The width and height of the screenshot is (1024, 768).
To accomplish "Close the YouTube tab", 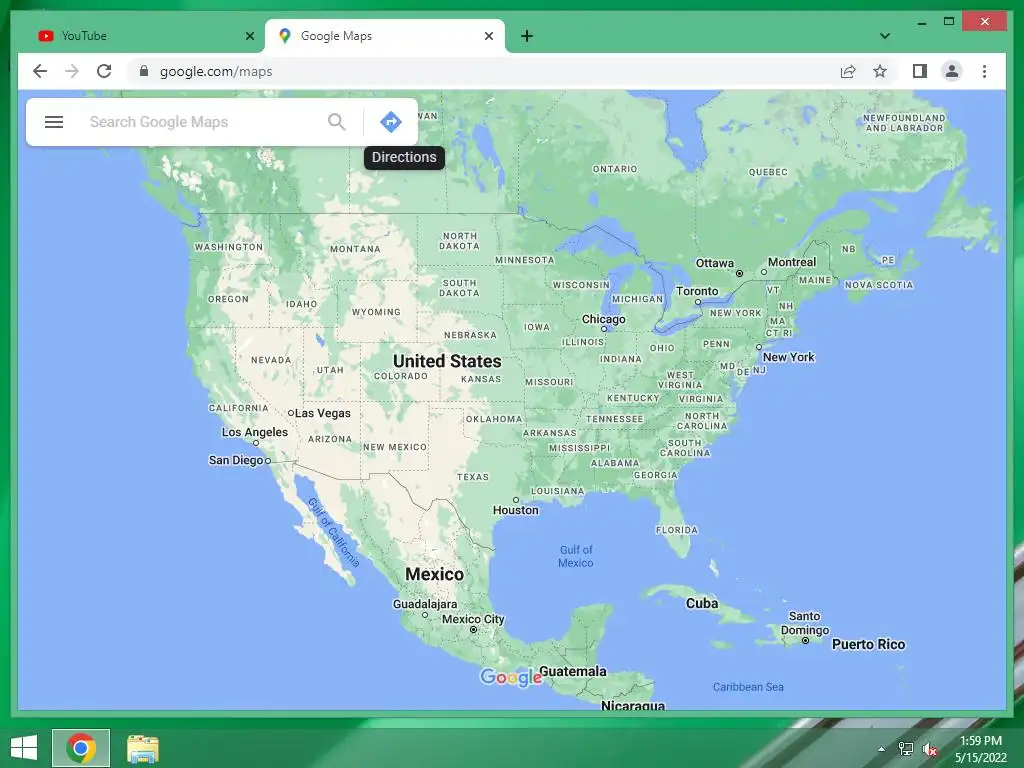I will [x=249, y=36].
